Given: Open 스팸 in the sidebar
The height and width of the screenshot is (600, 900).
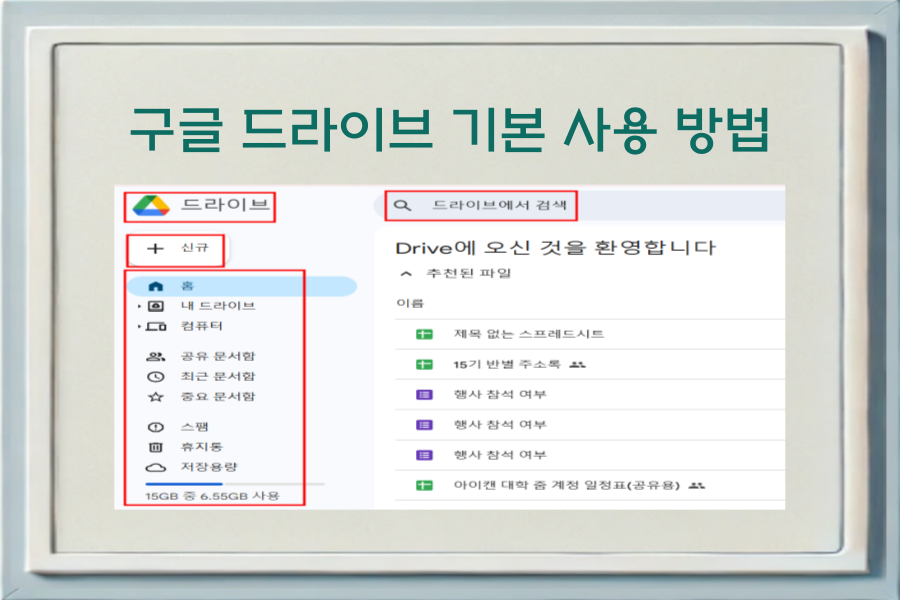Looking at the screenshot, I should tap(195, 427).
